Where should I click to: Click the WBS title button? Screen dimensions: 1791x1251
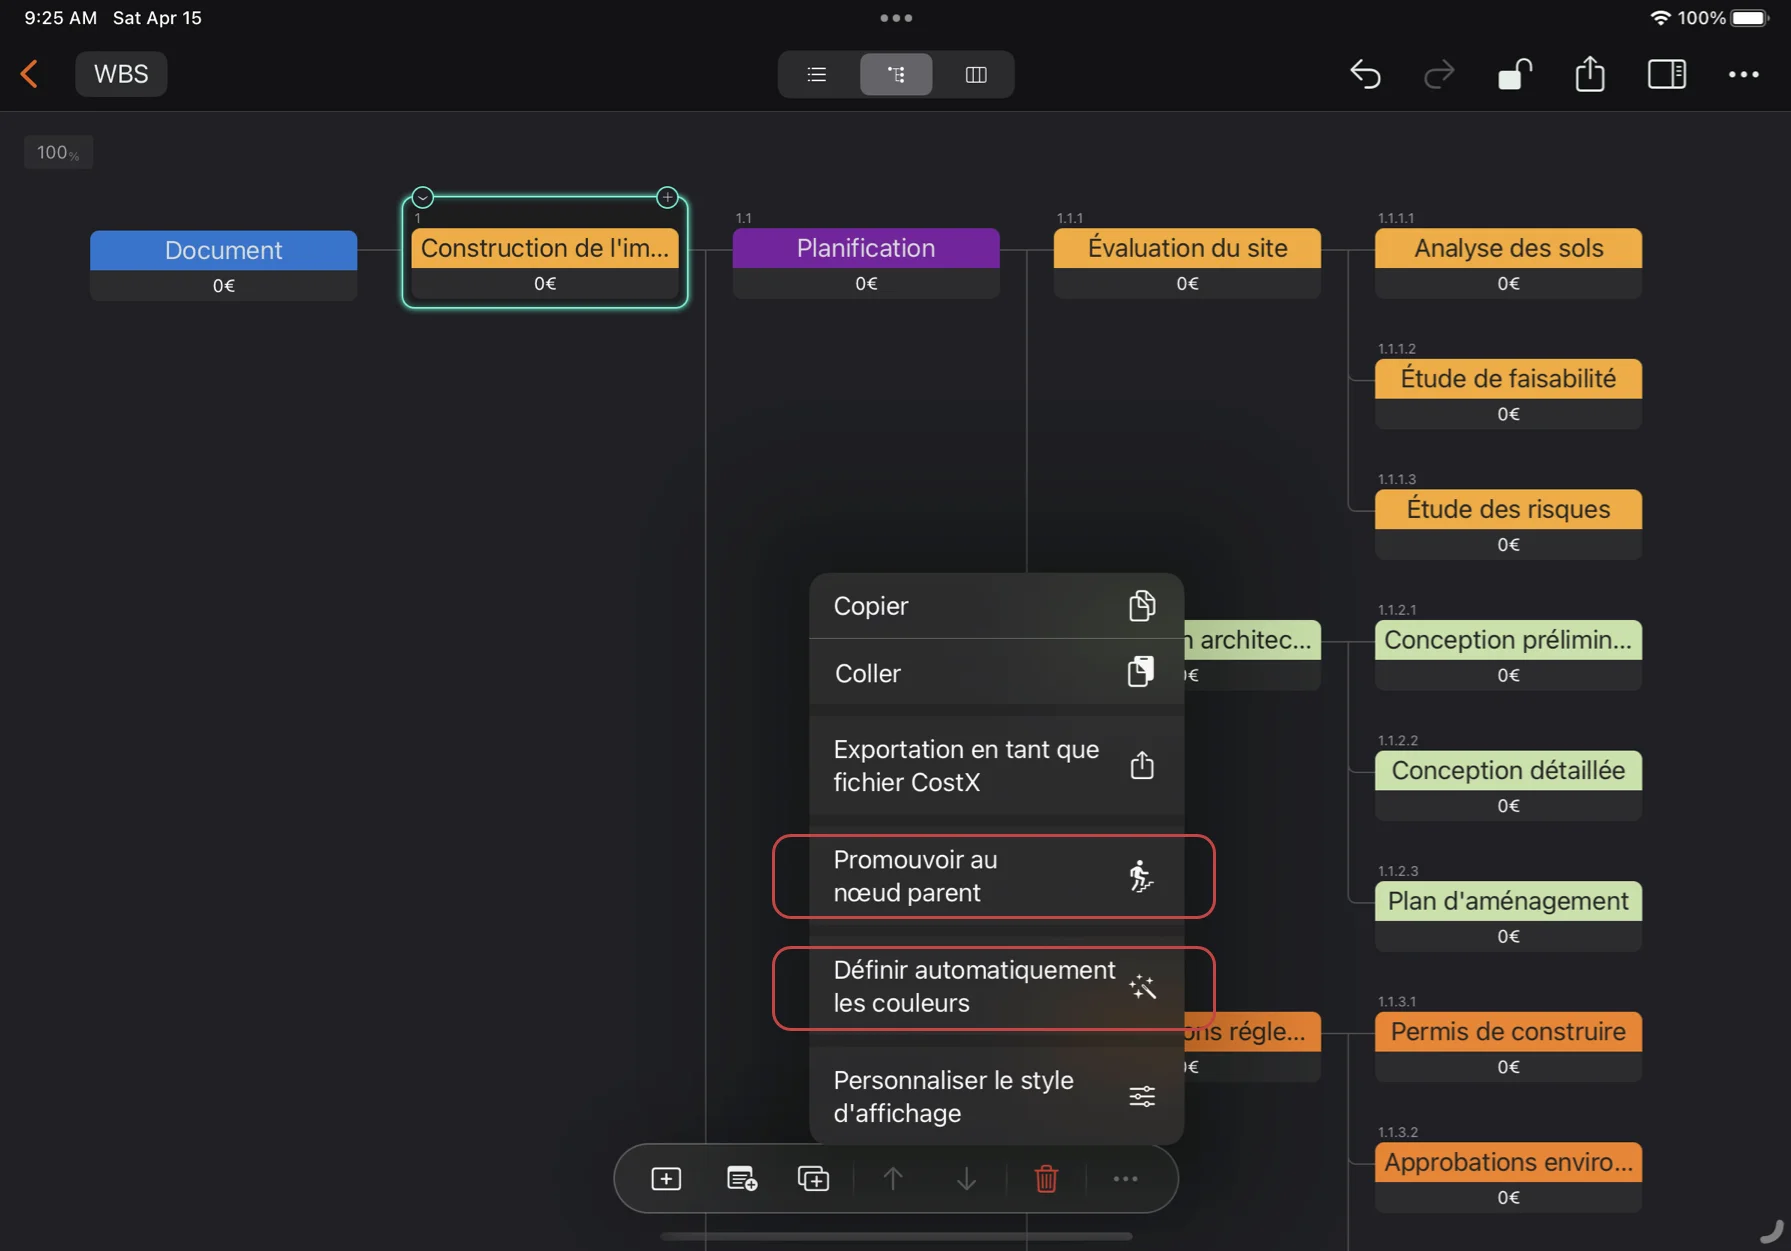point(121,74)
